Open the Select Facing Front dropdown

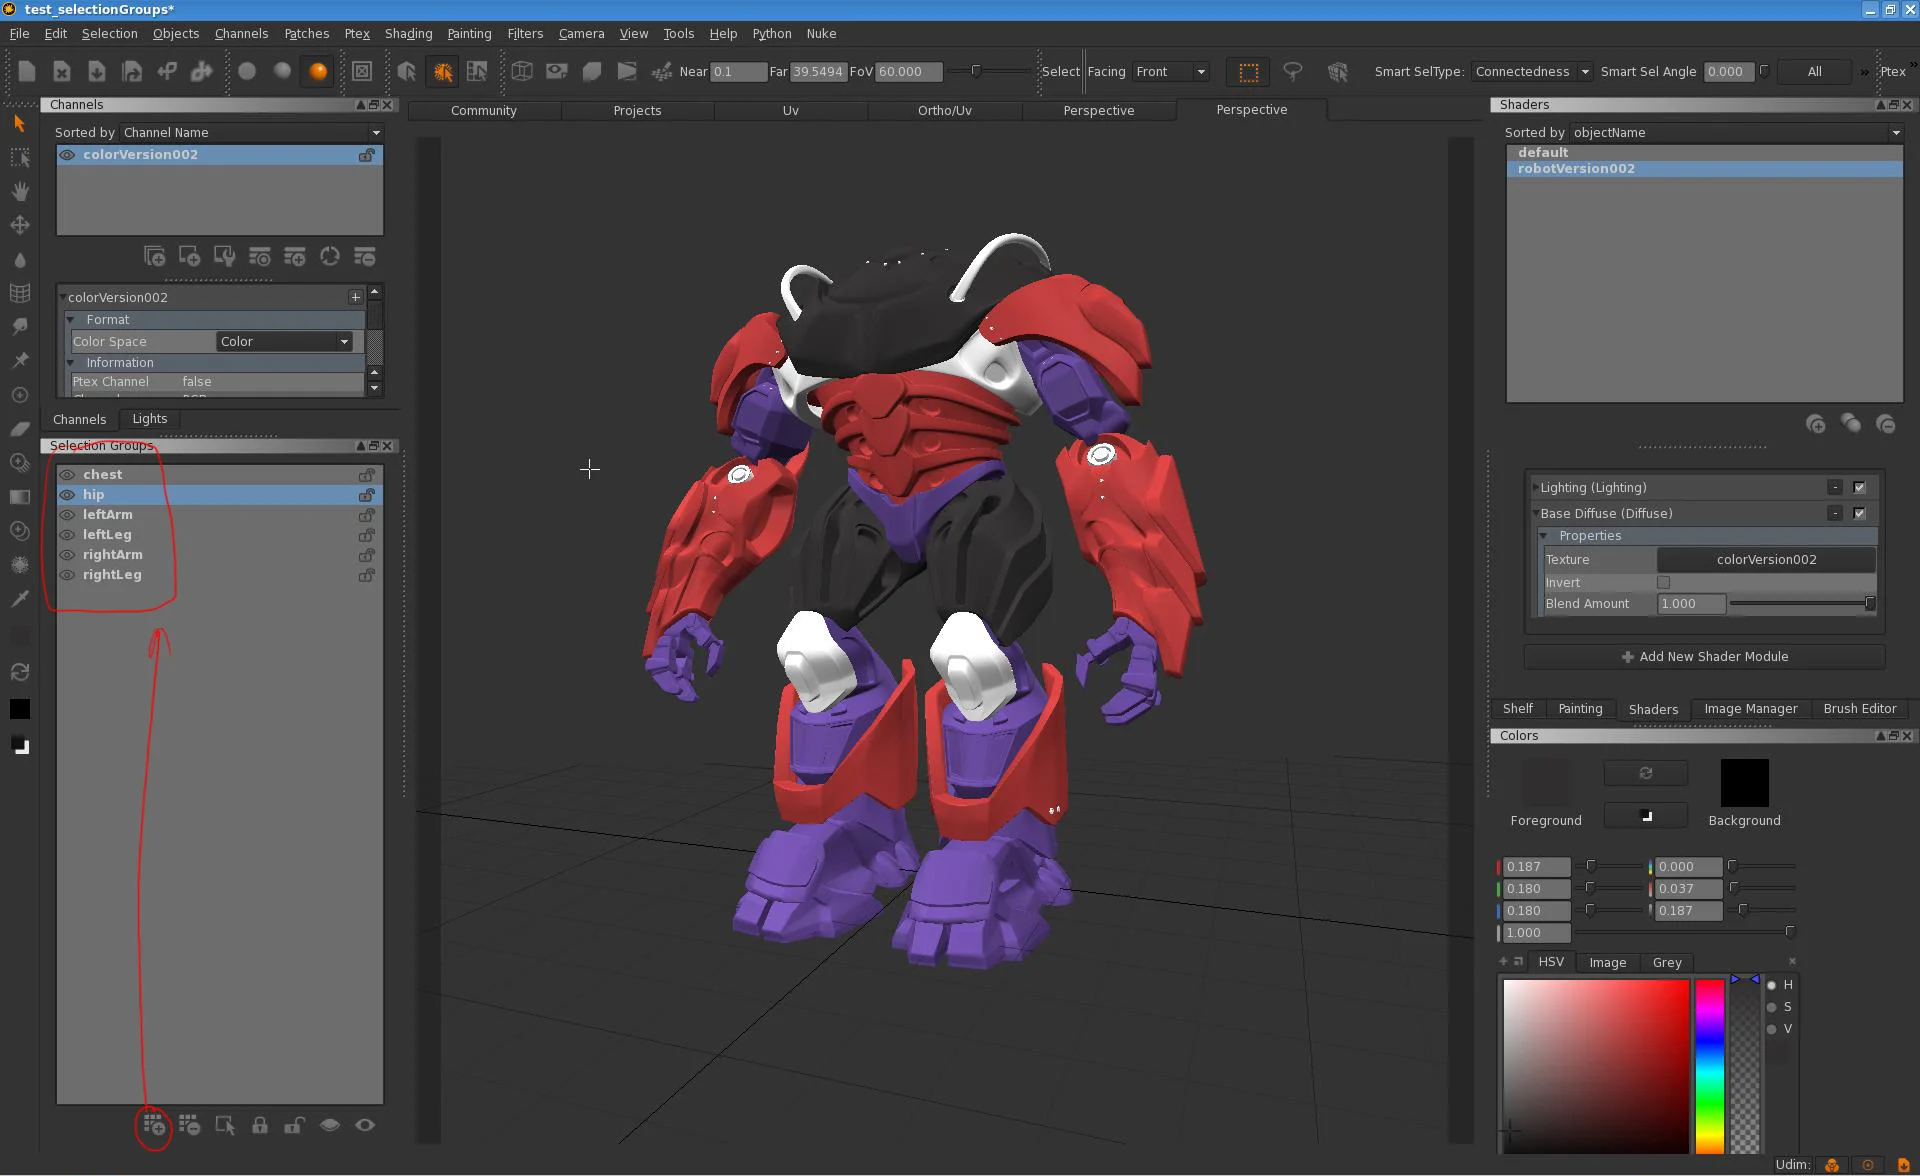click(1172, 72)
